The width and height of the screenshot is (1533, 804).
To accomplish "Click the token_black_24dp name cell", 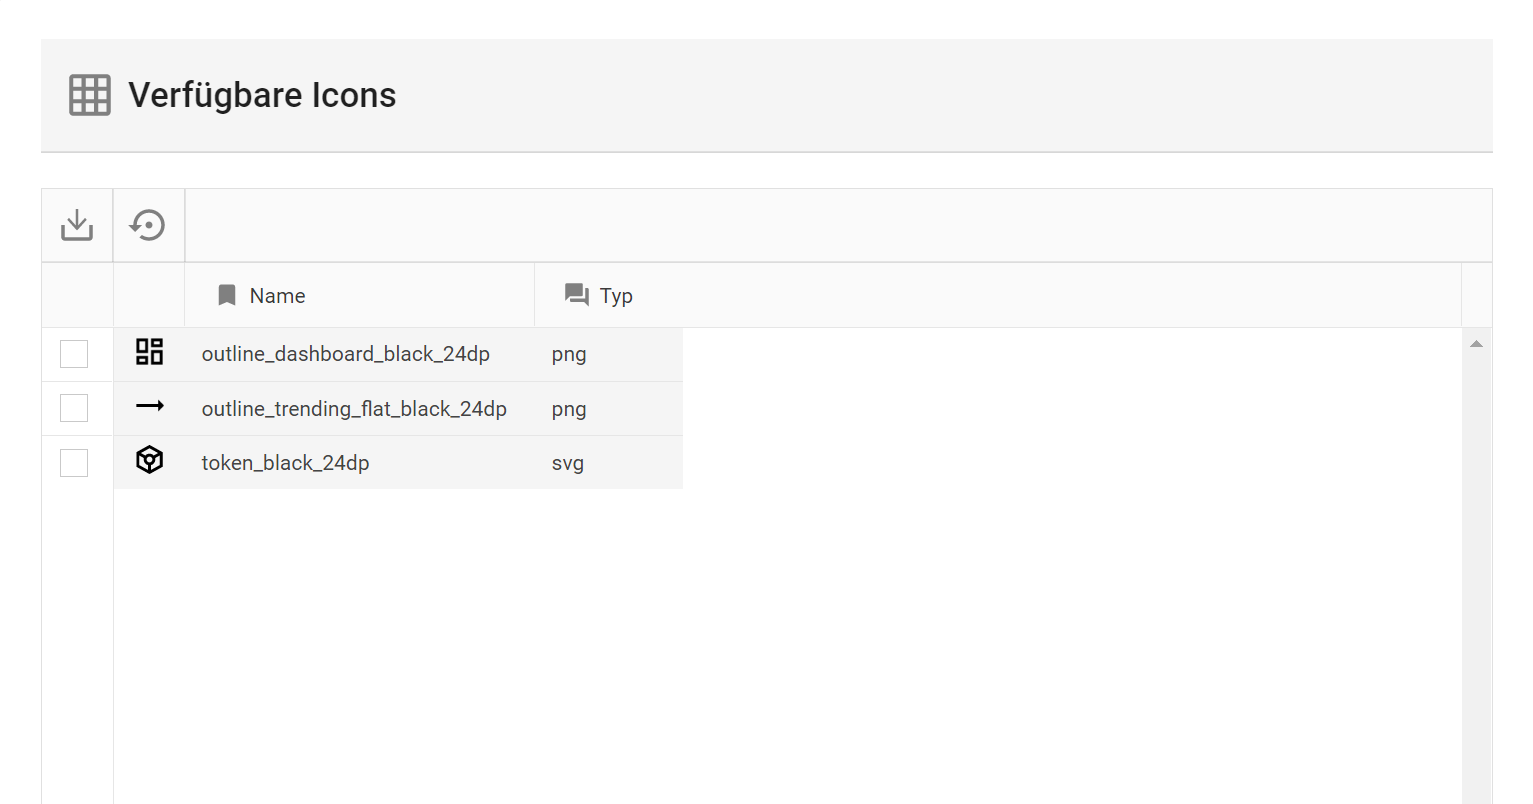I will click(x=285, y=463).
